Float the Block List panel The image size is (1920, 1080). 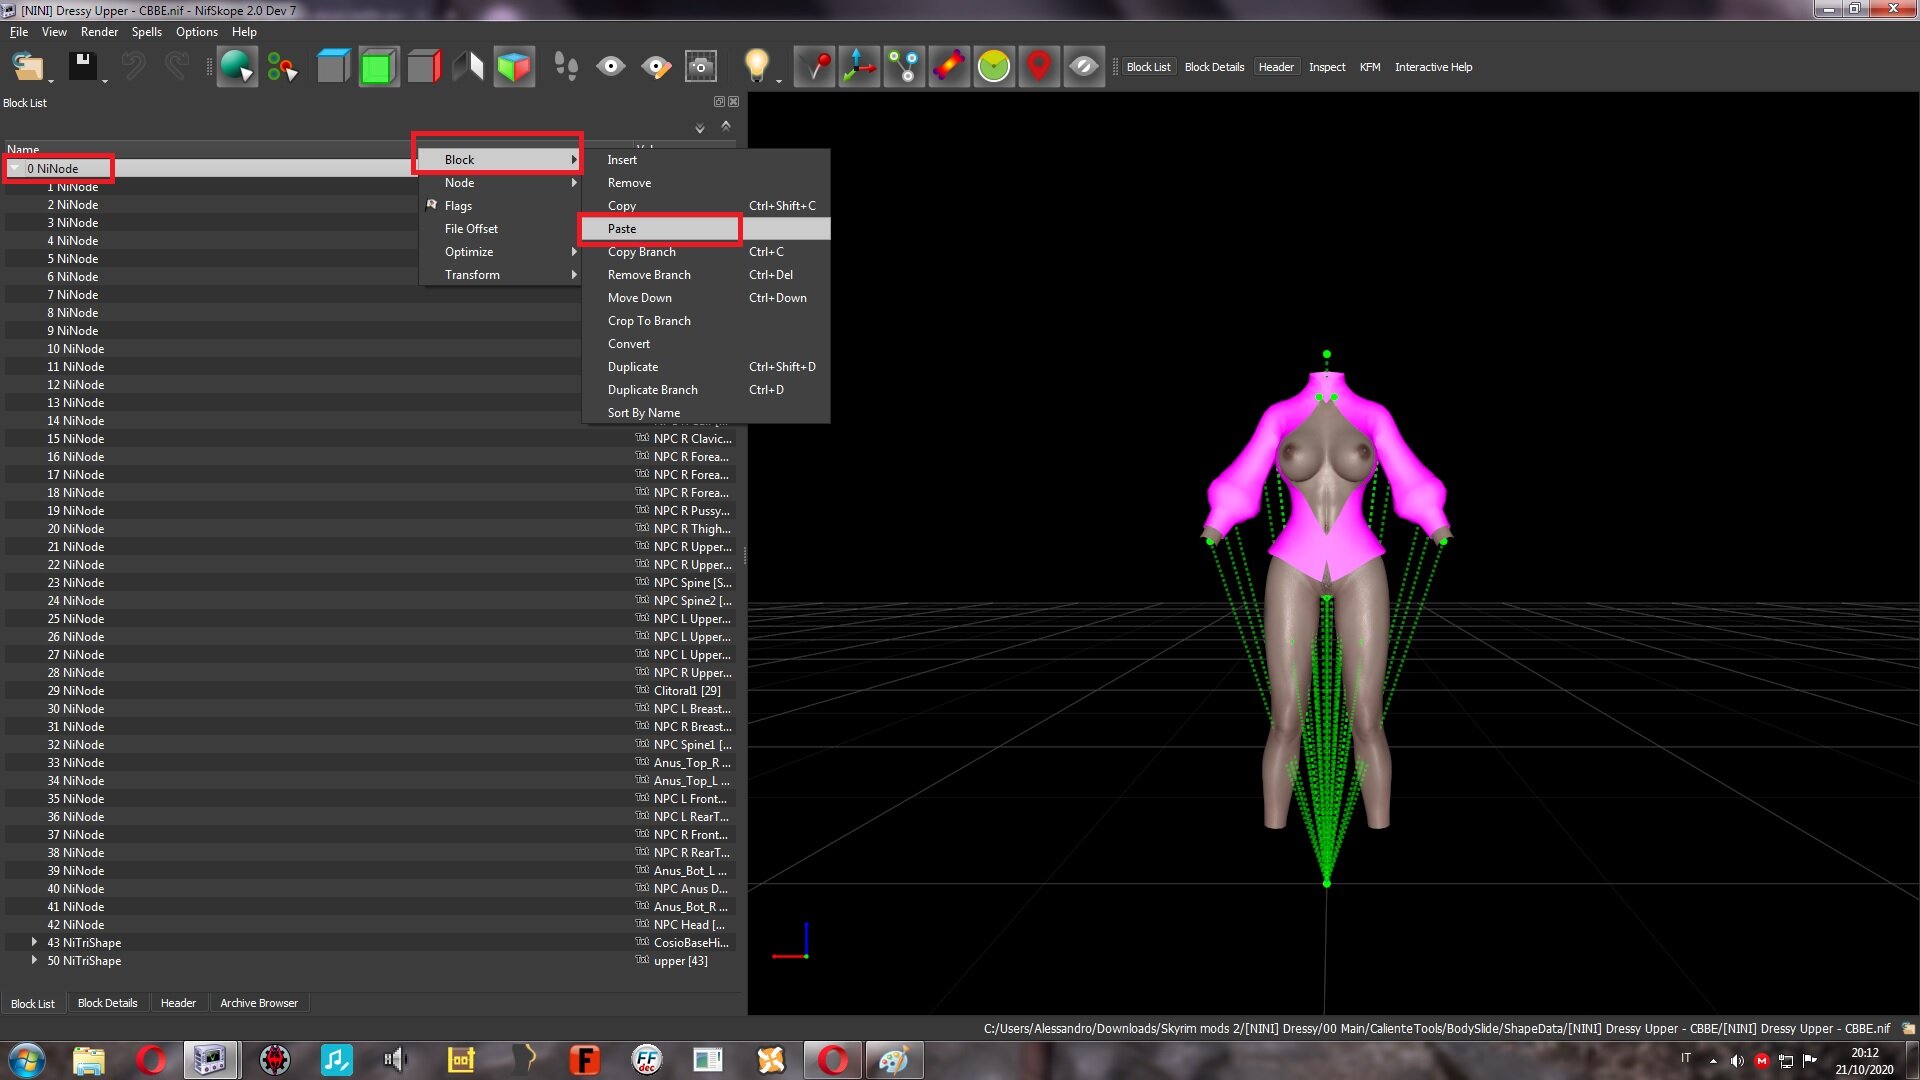tap(719, 102)
